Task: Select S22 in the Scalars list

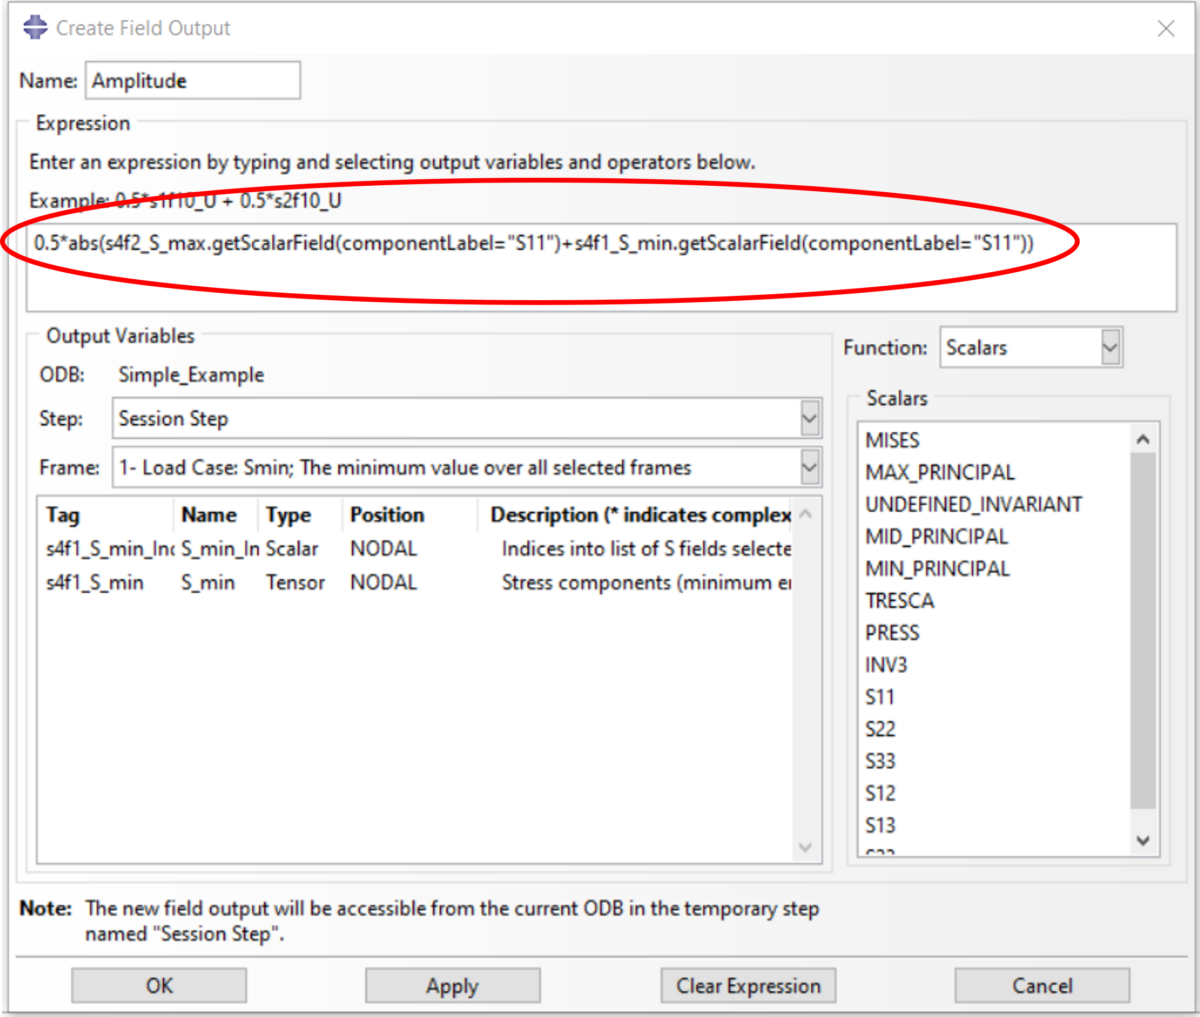Action: pos(880,728)
